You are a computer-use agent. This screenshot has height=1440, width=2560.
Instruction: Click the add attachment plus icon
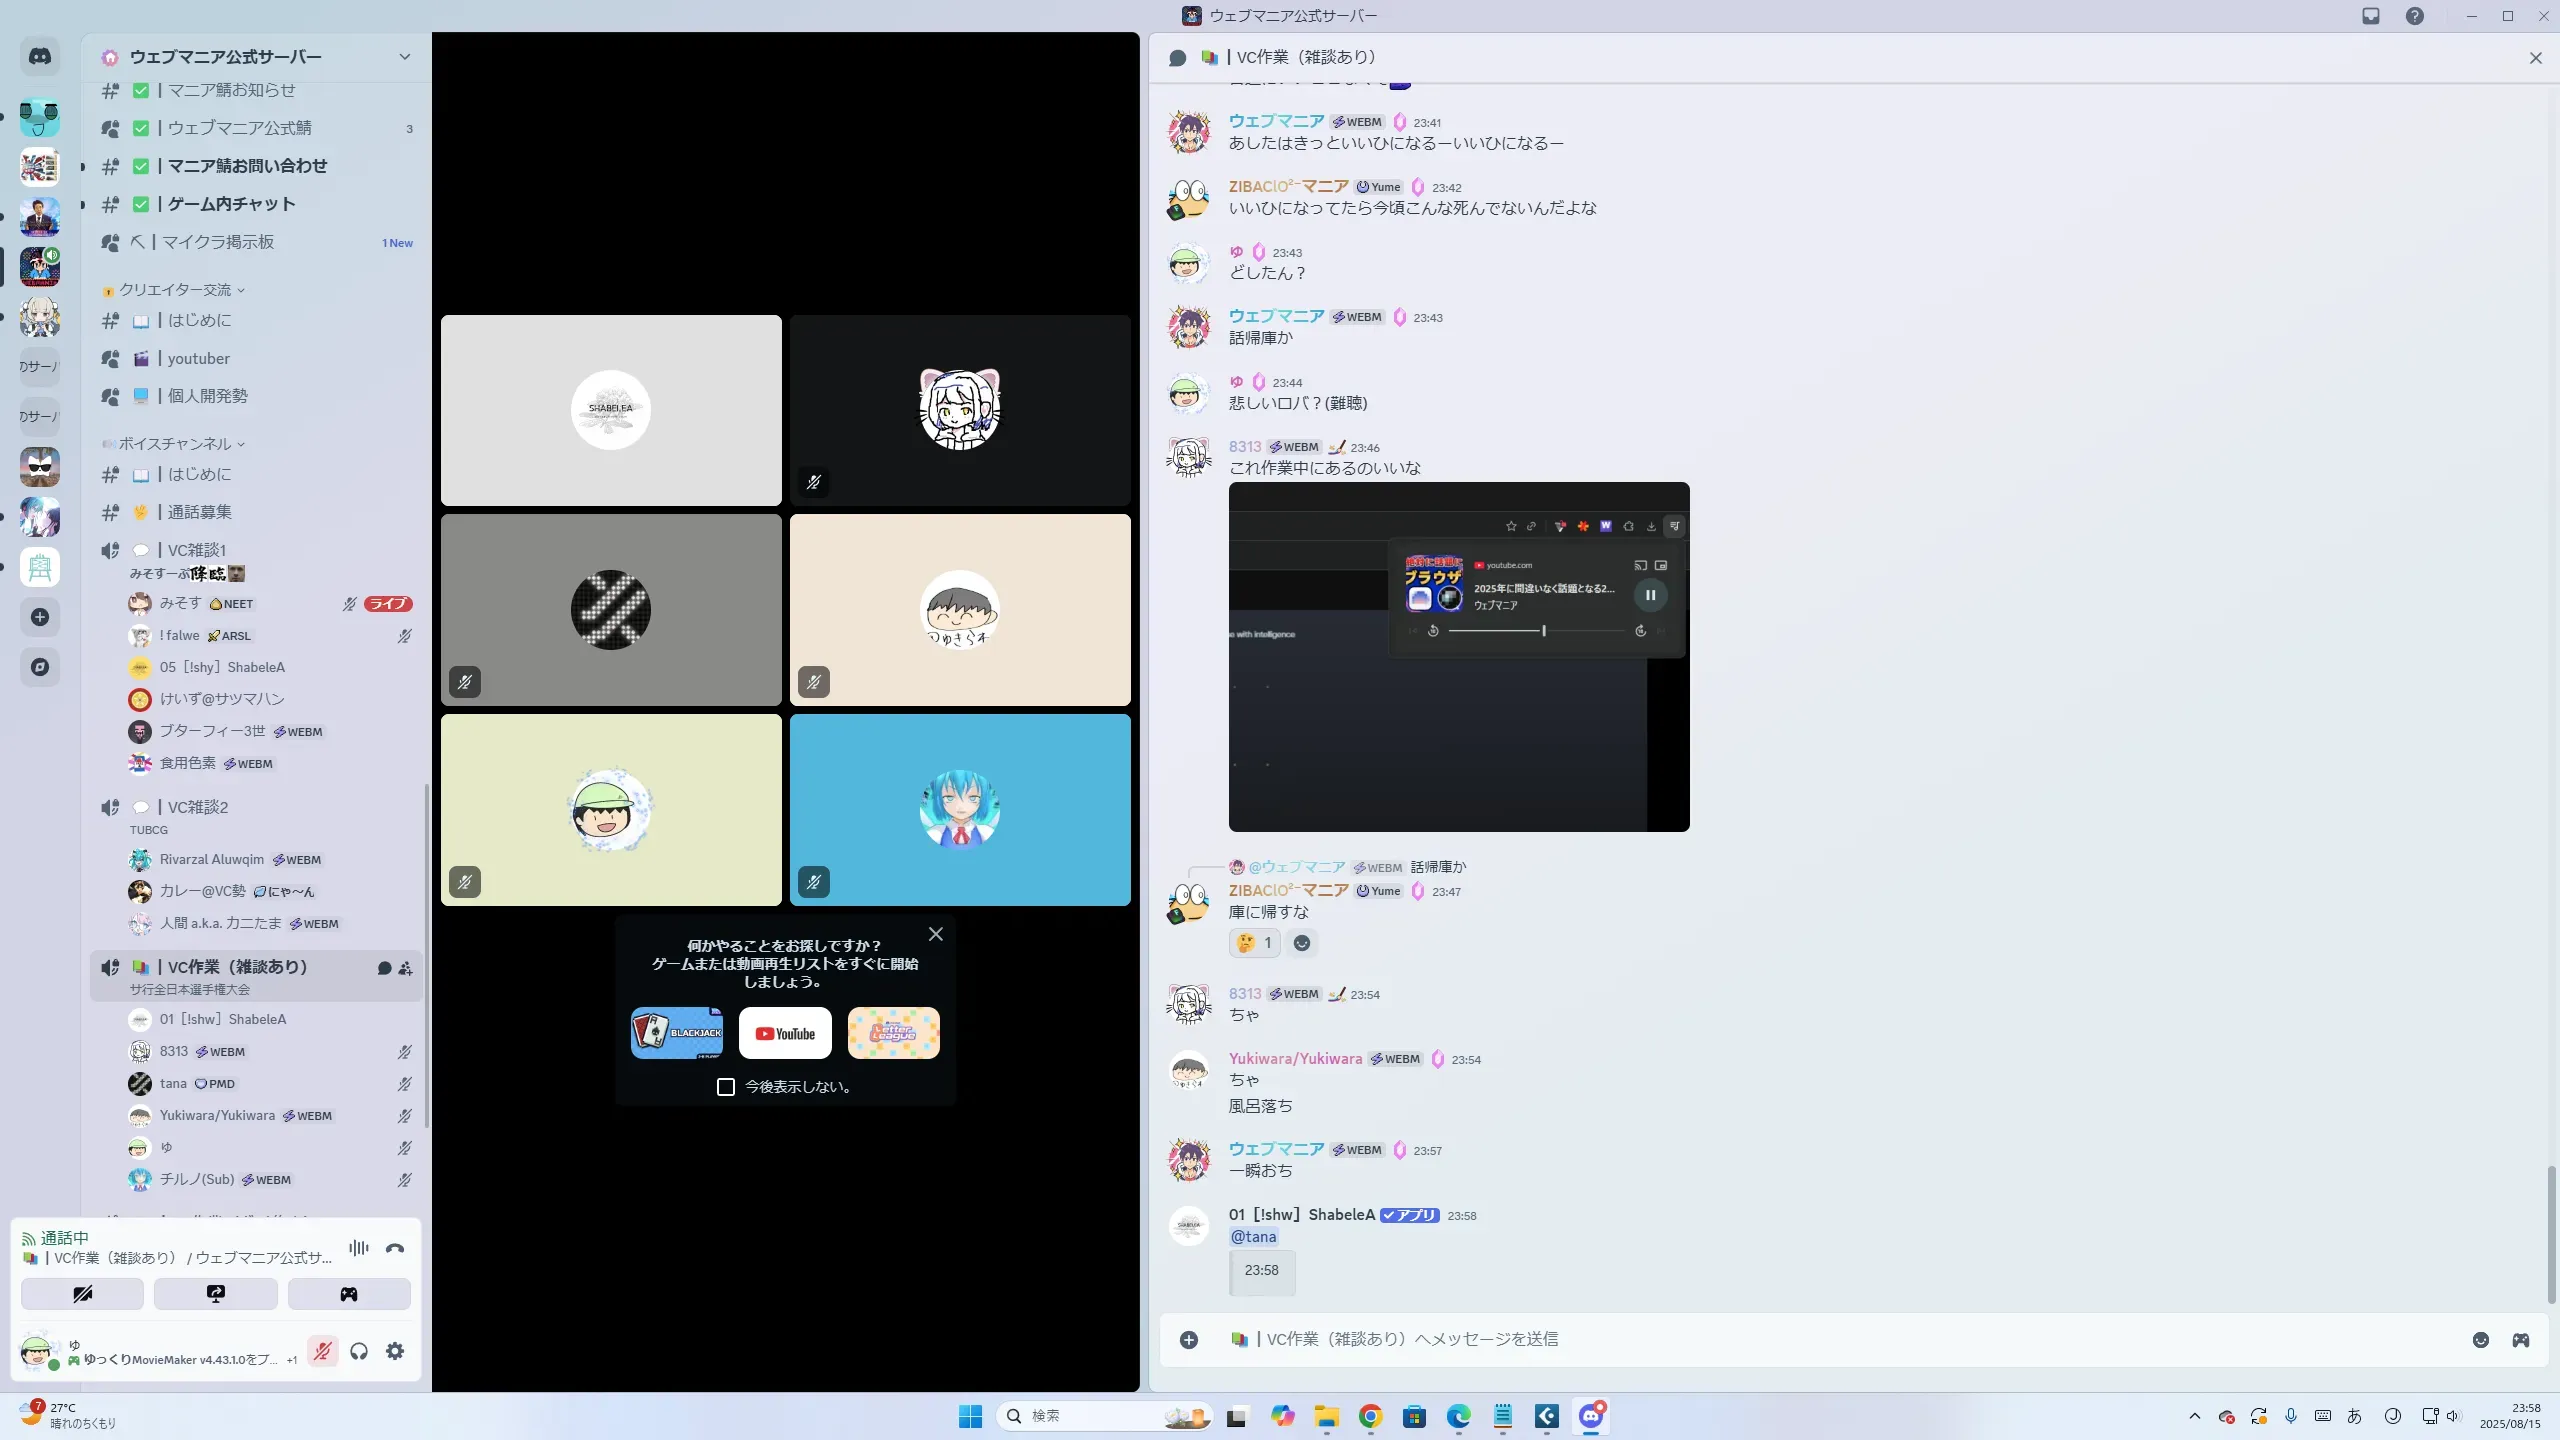click(1189, 1340)
